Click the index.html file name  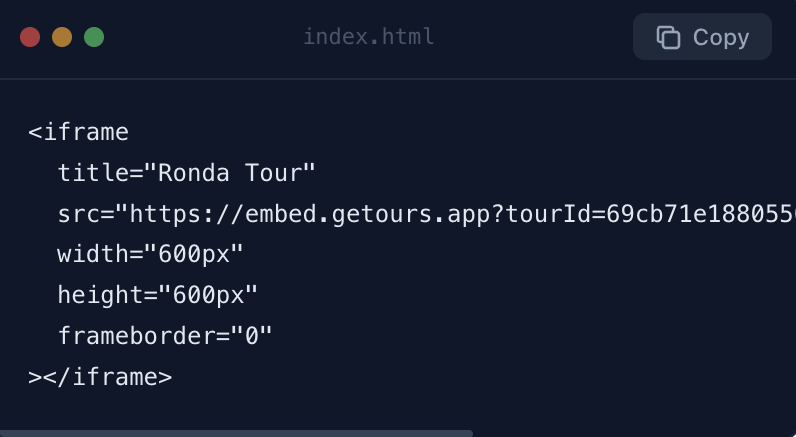(369, 37)
